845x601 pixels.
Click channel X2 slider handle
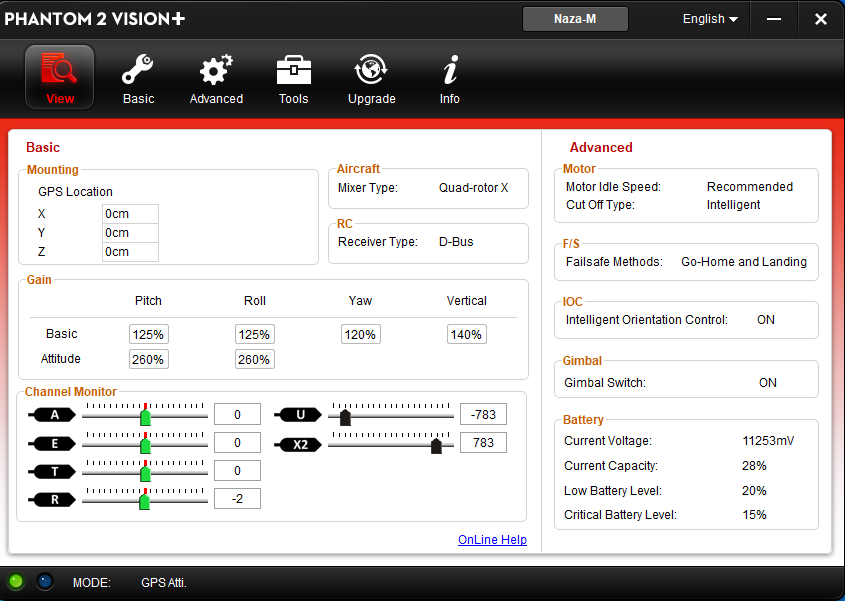click(437, 446)
